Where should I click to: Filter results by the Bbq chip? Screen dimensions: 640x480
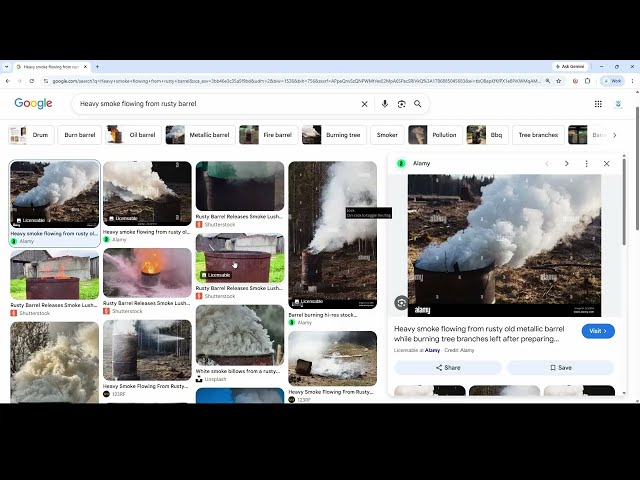point(487,135)
